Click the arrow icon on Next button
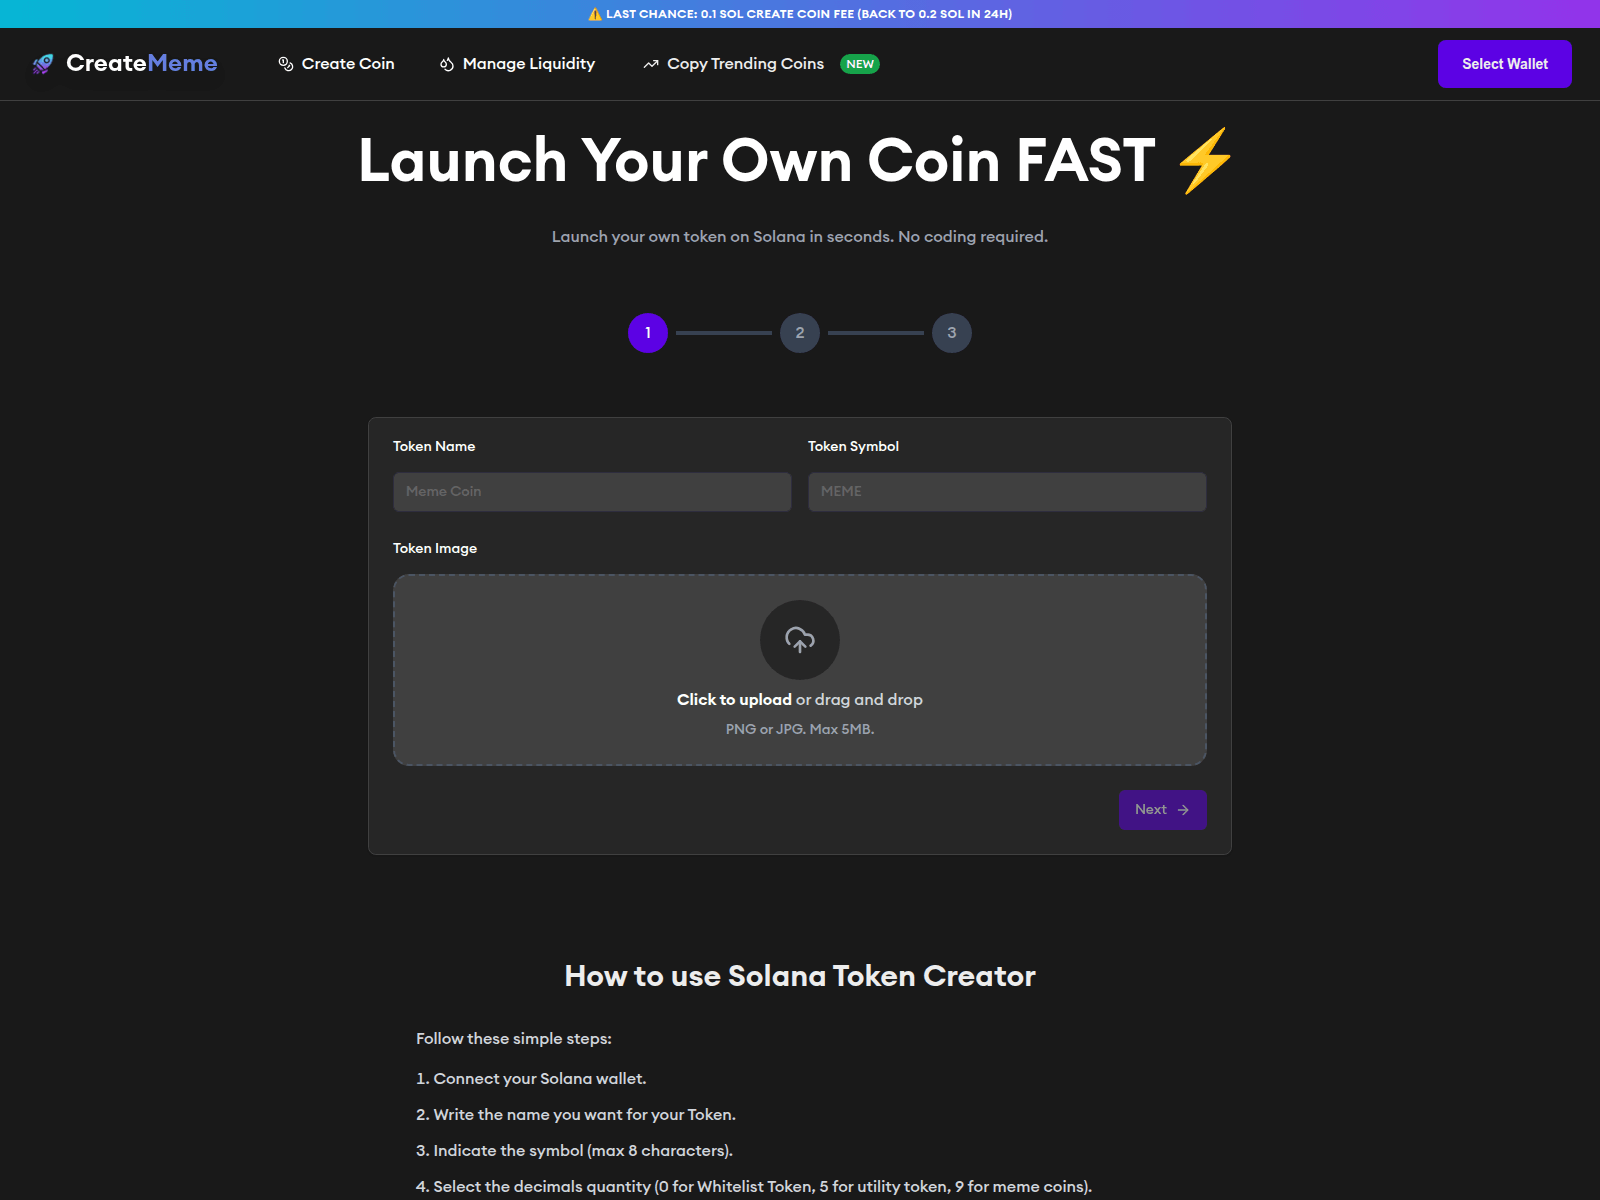Viewport: 1600px width, 1200px height. click(x=1184, y=810)
